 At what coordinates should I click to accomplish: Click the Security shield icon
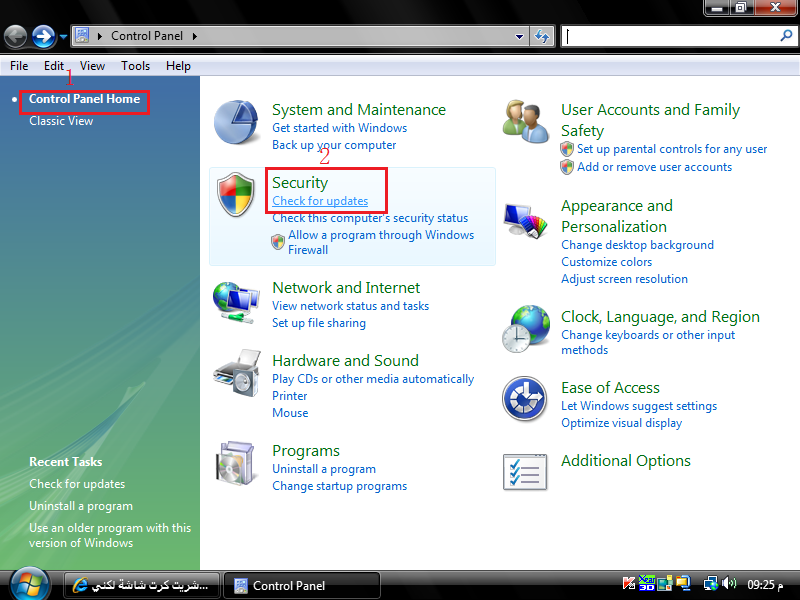(x=236, y=194)
